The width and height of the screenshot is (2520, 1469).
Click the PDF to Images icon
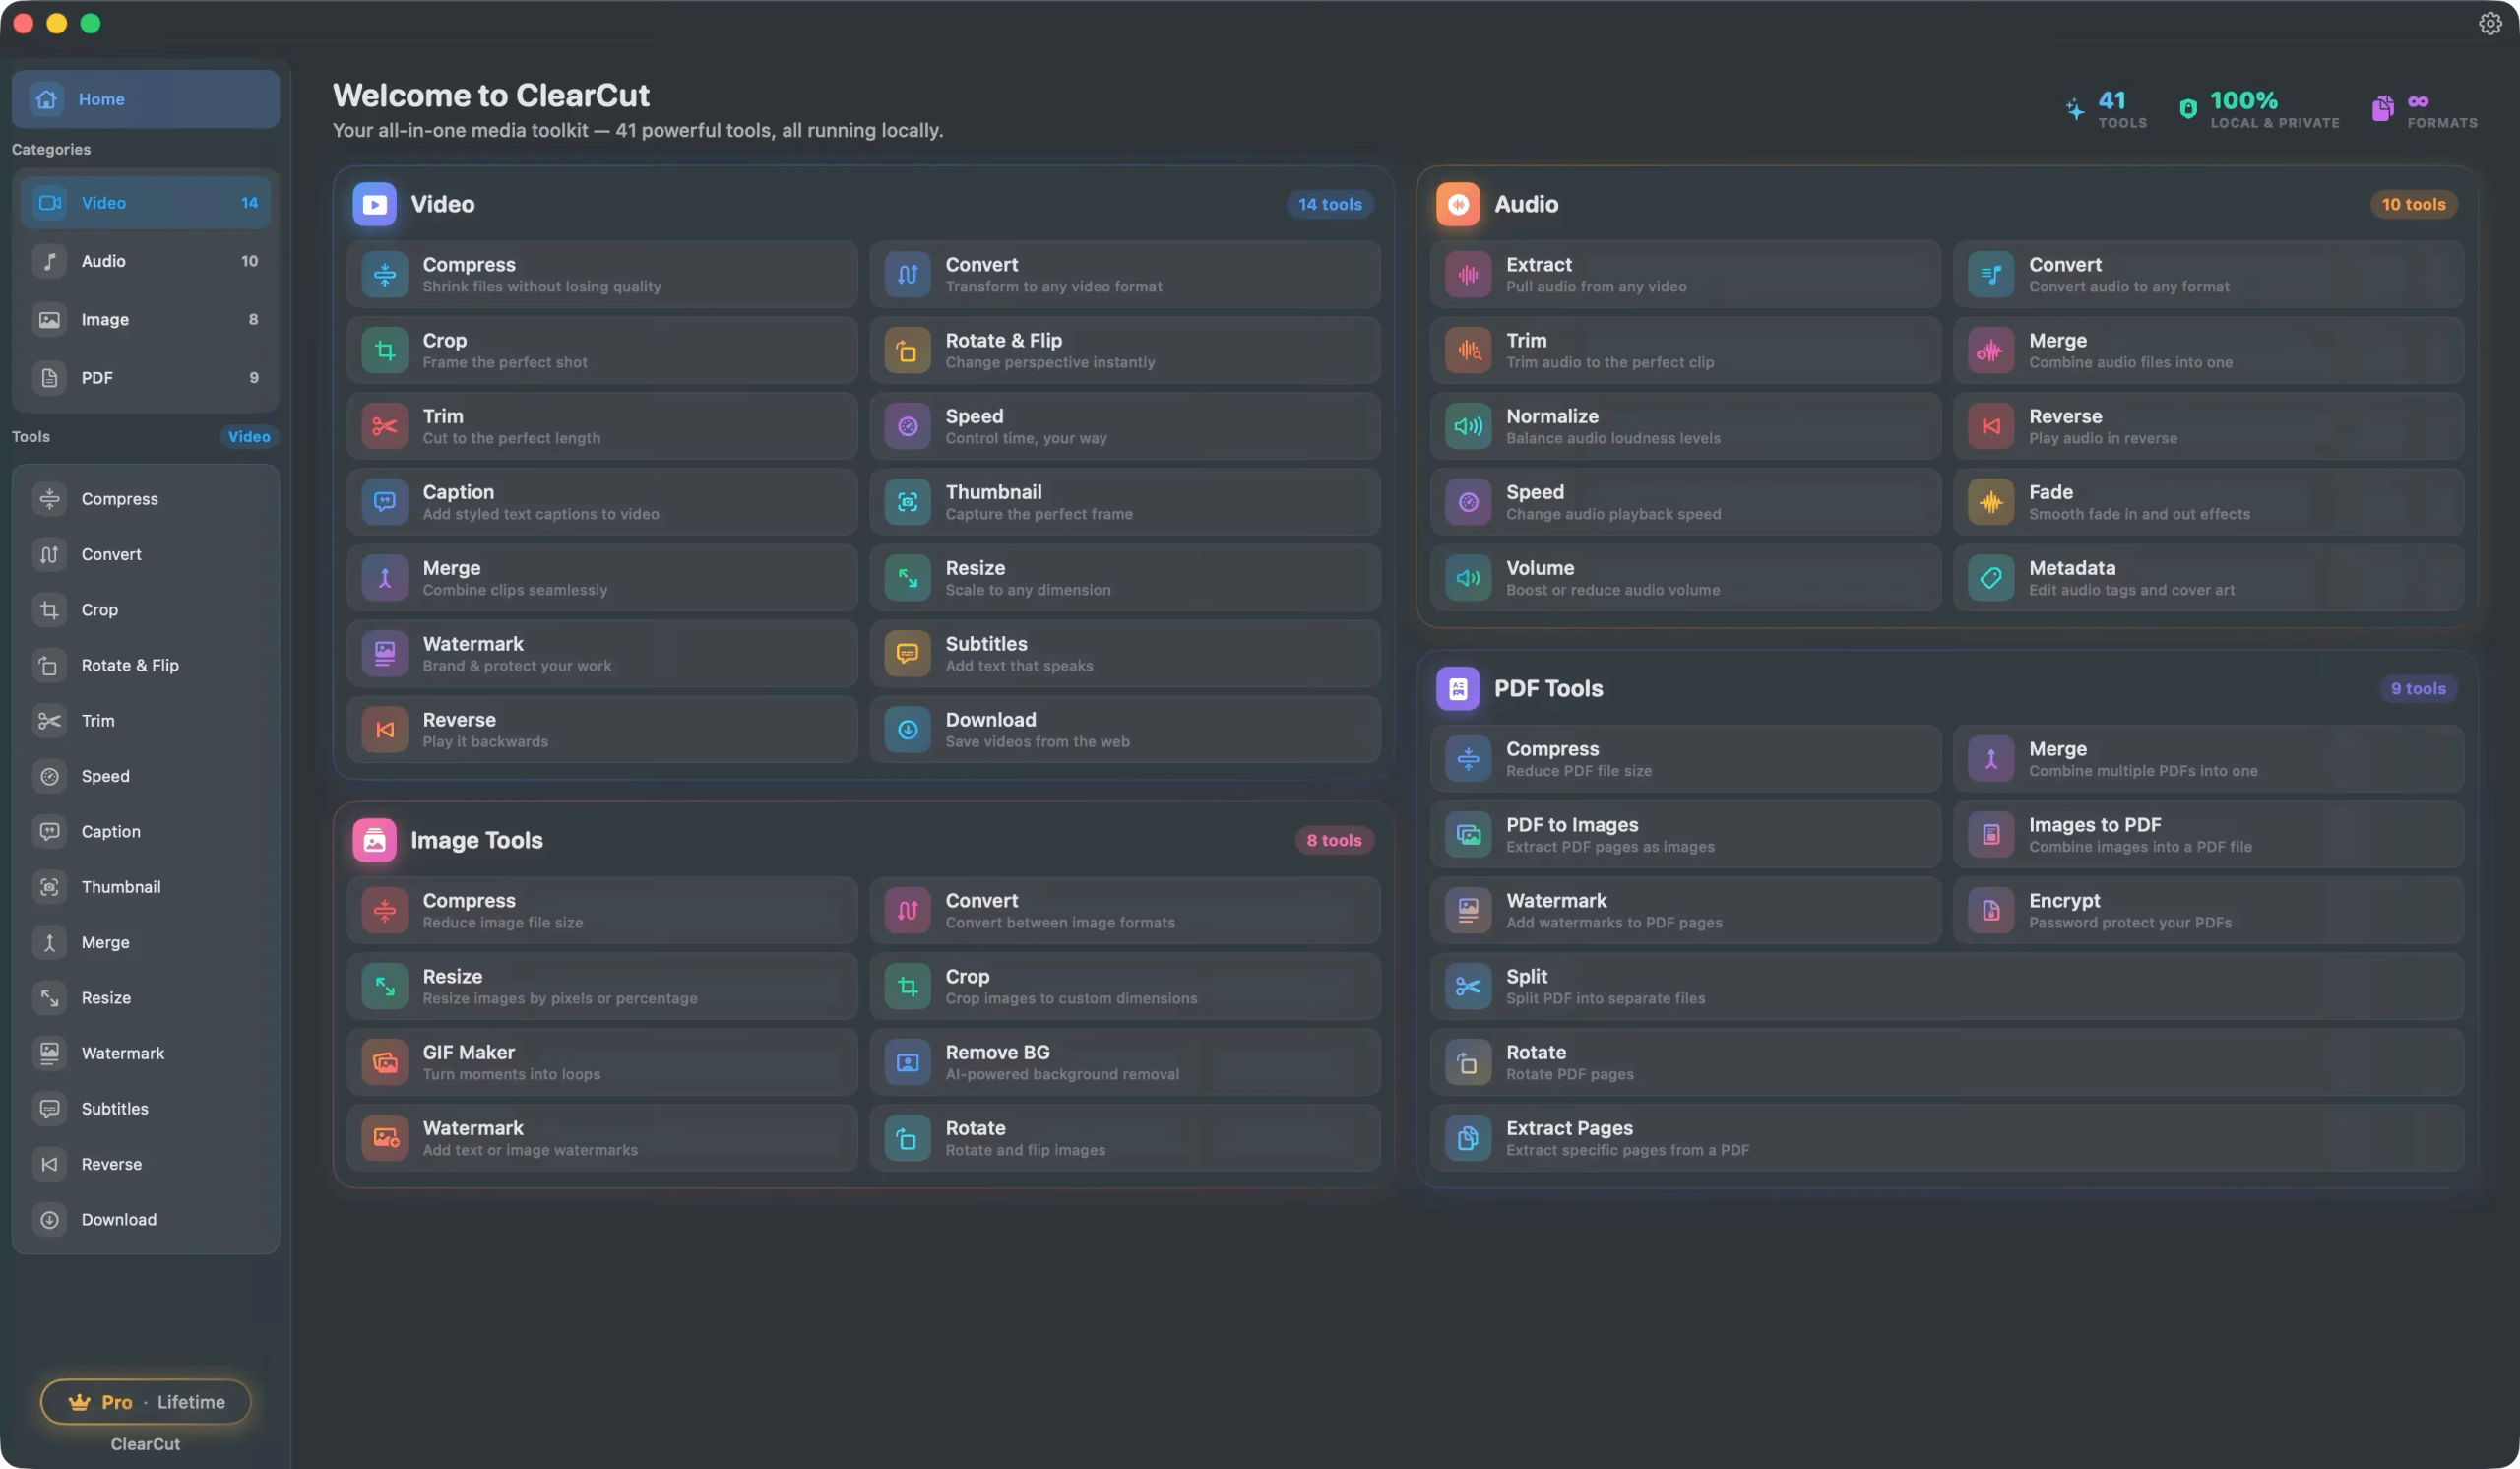[x=1468, y=834]
